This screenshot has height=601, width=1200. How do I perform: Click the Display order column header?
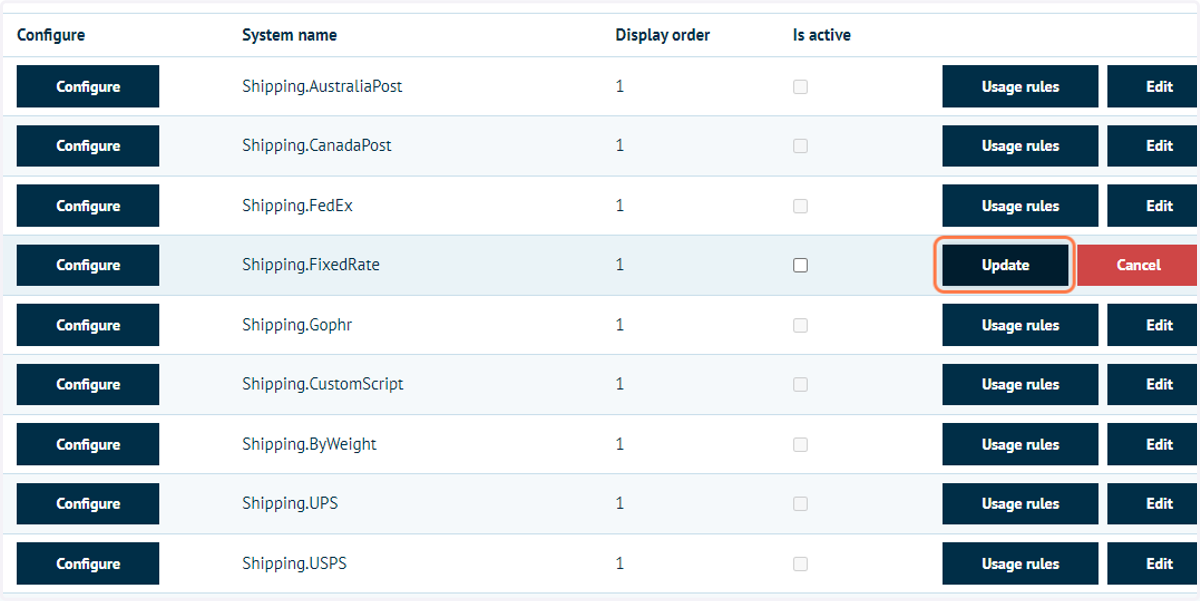point(663,35)
